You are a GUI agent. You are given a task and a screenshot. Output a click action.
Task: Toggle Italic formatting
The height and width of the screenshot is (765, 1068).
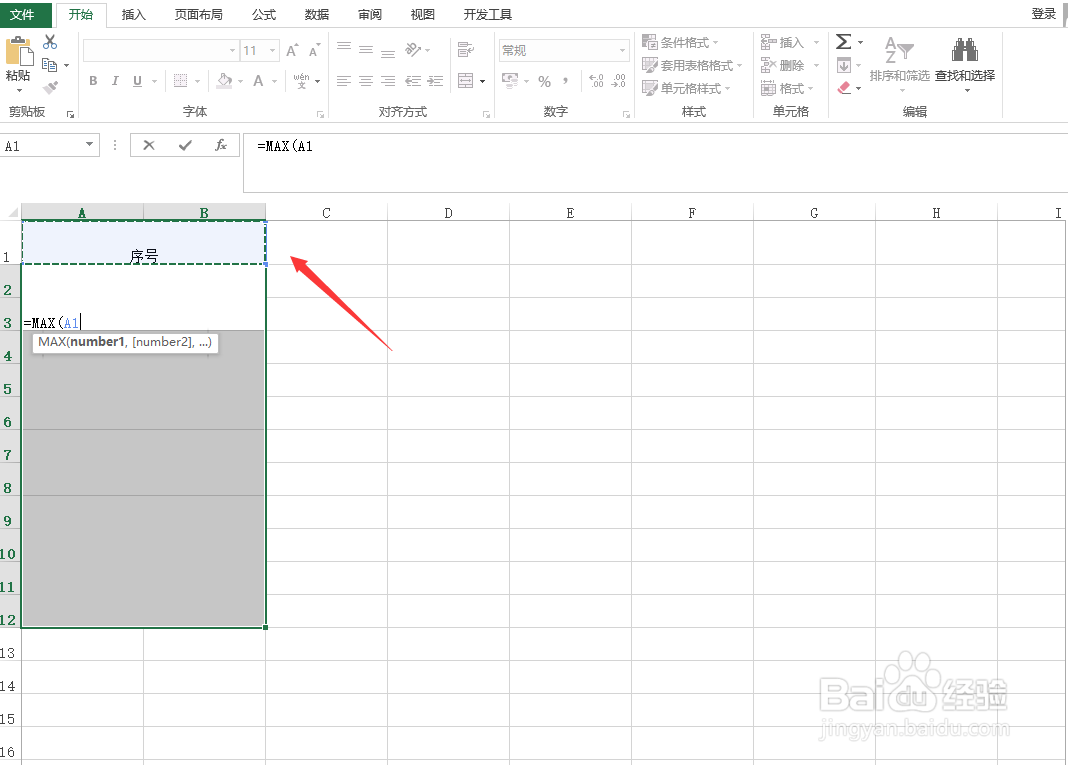[115, 81]
